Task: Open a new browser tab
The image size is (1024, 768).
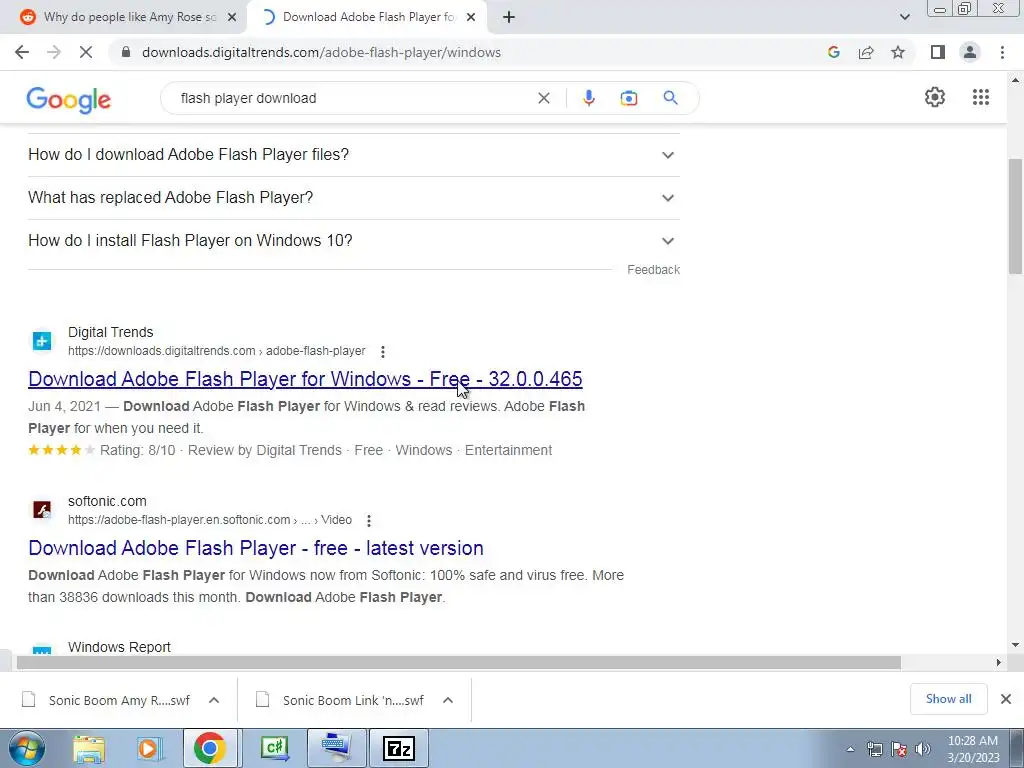Action: coord(509,18)
